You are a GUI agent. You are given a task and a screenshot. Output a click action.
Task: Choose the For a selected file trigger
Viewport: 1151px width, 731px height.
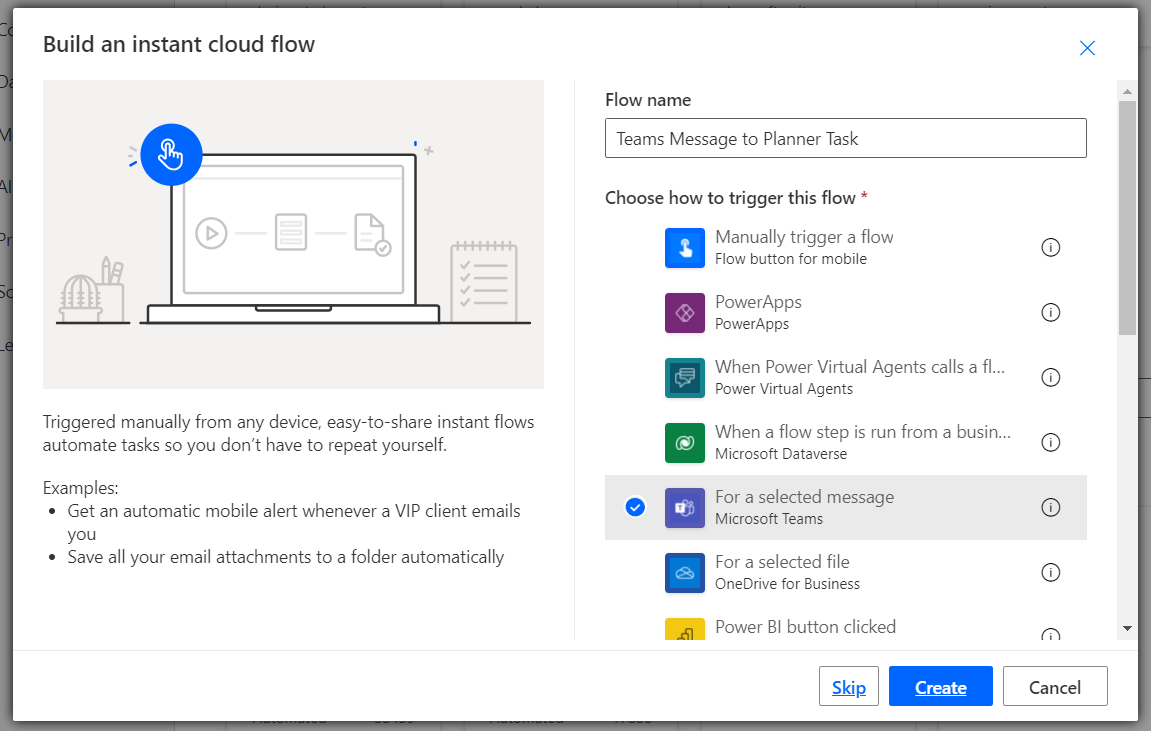pyautogui.click(x=845, y=572)
